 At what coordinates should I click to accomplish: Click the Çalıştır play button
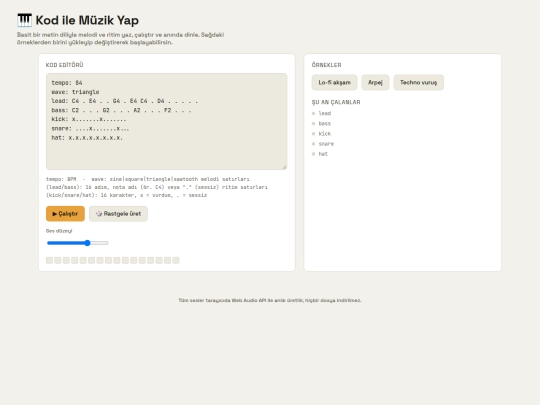click(65, 214)
